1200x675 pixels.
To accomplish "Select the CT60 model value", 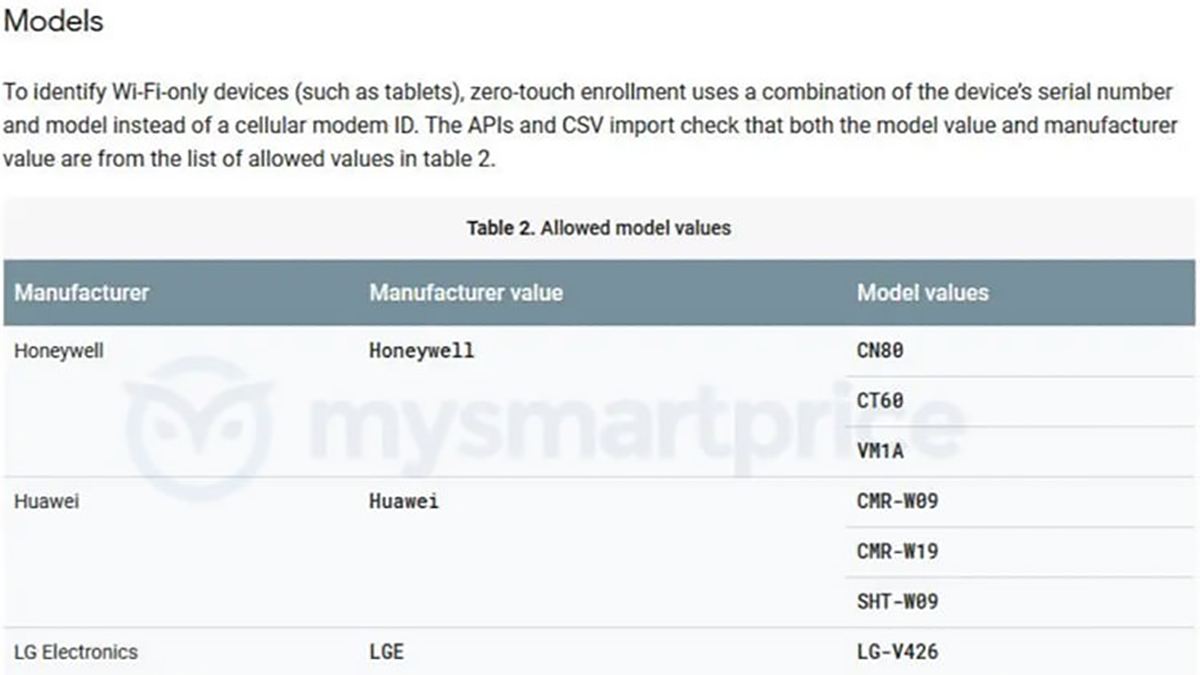I will 880,401.
